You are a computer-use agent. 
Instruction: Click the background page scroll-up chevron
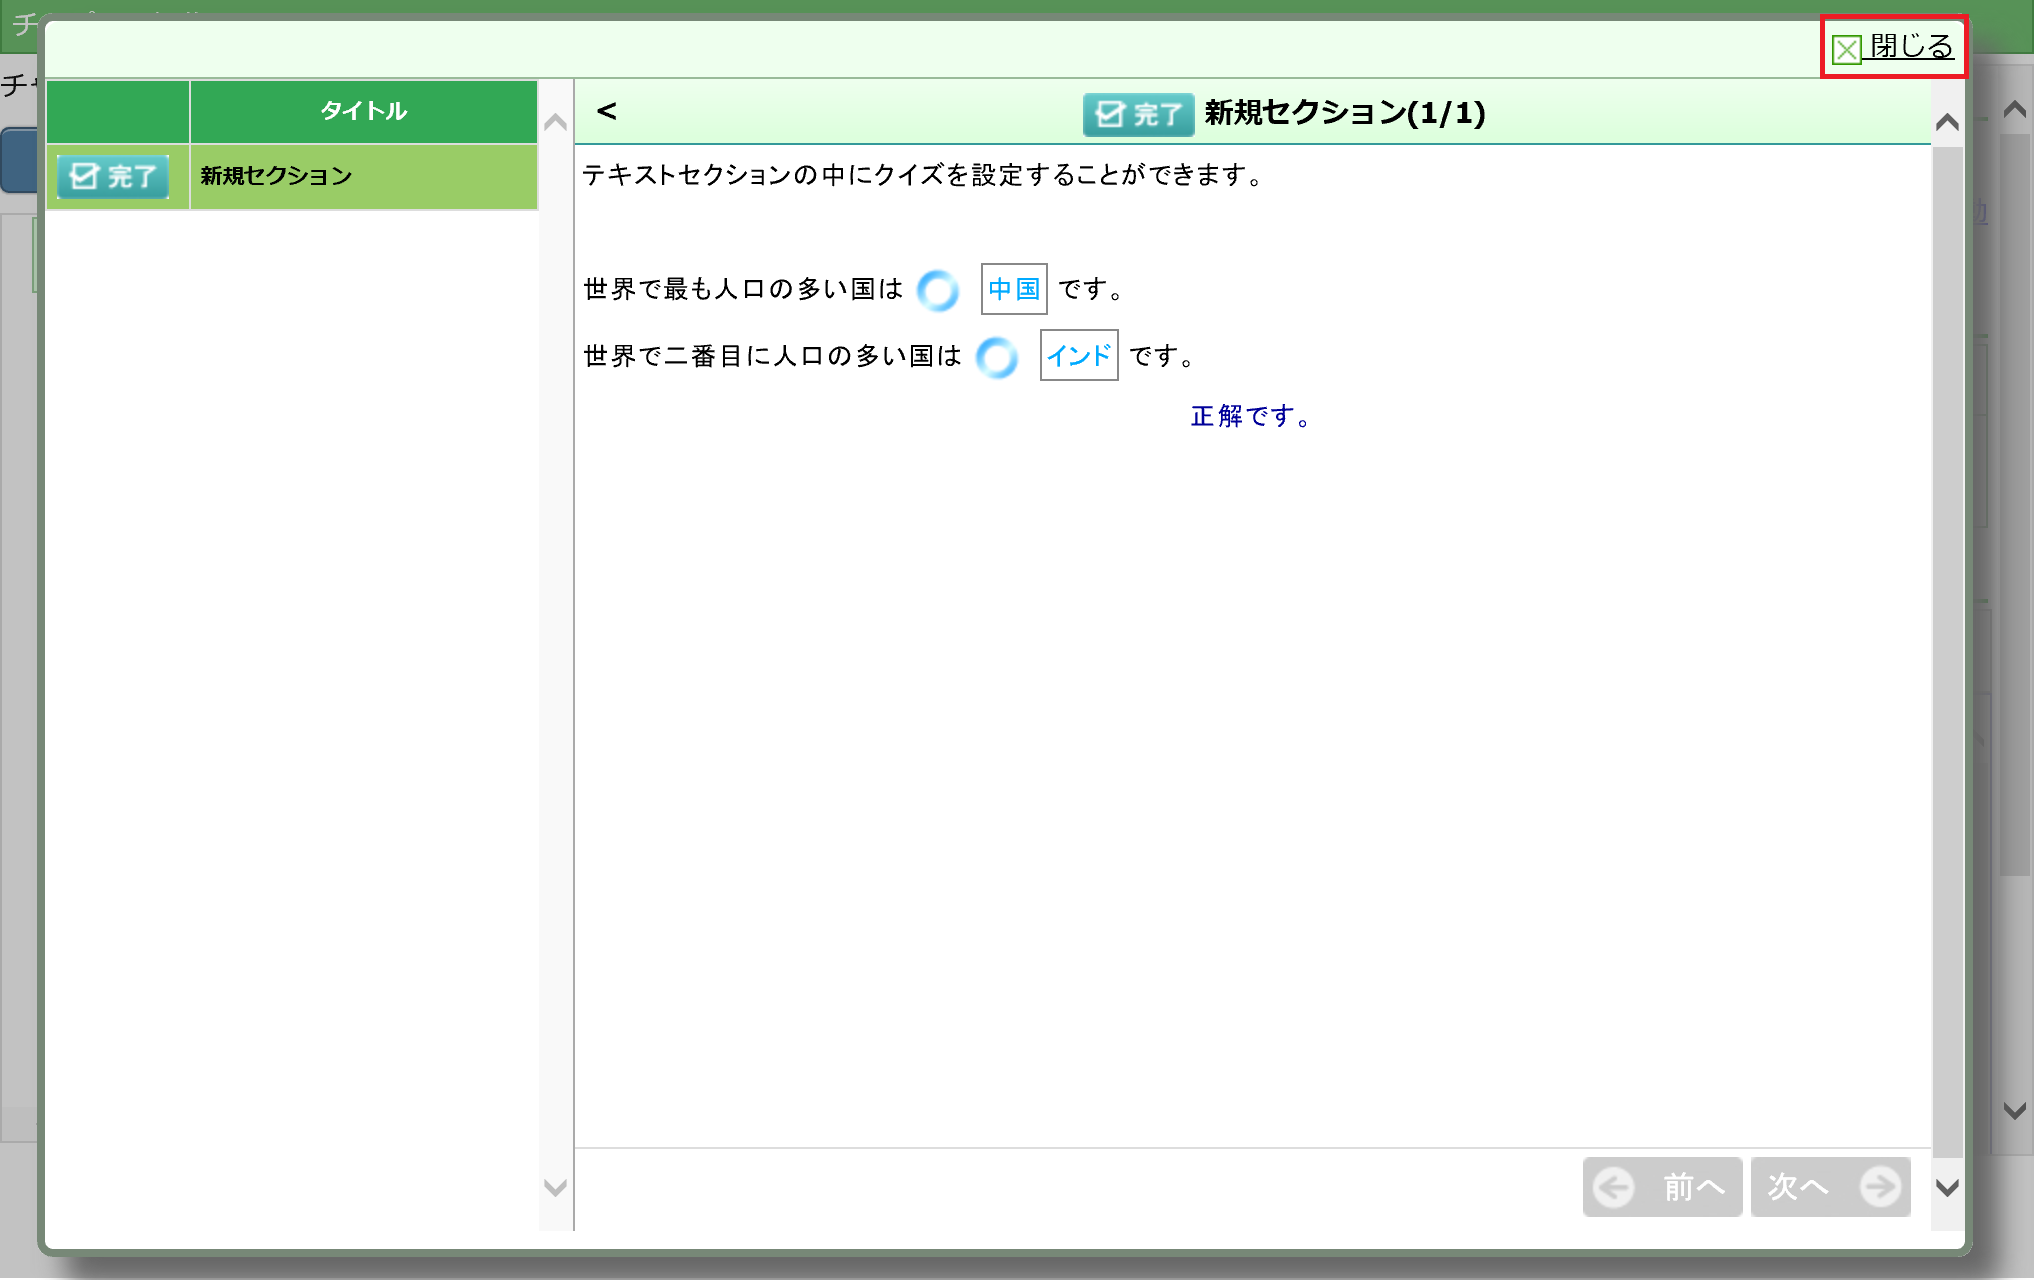point(2014,109)
